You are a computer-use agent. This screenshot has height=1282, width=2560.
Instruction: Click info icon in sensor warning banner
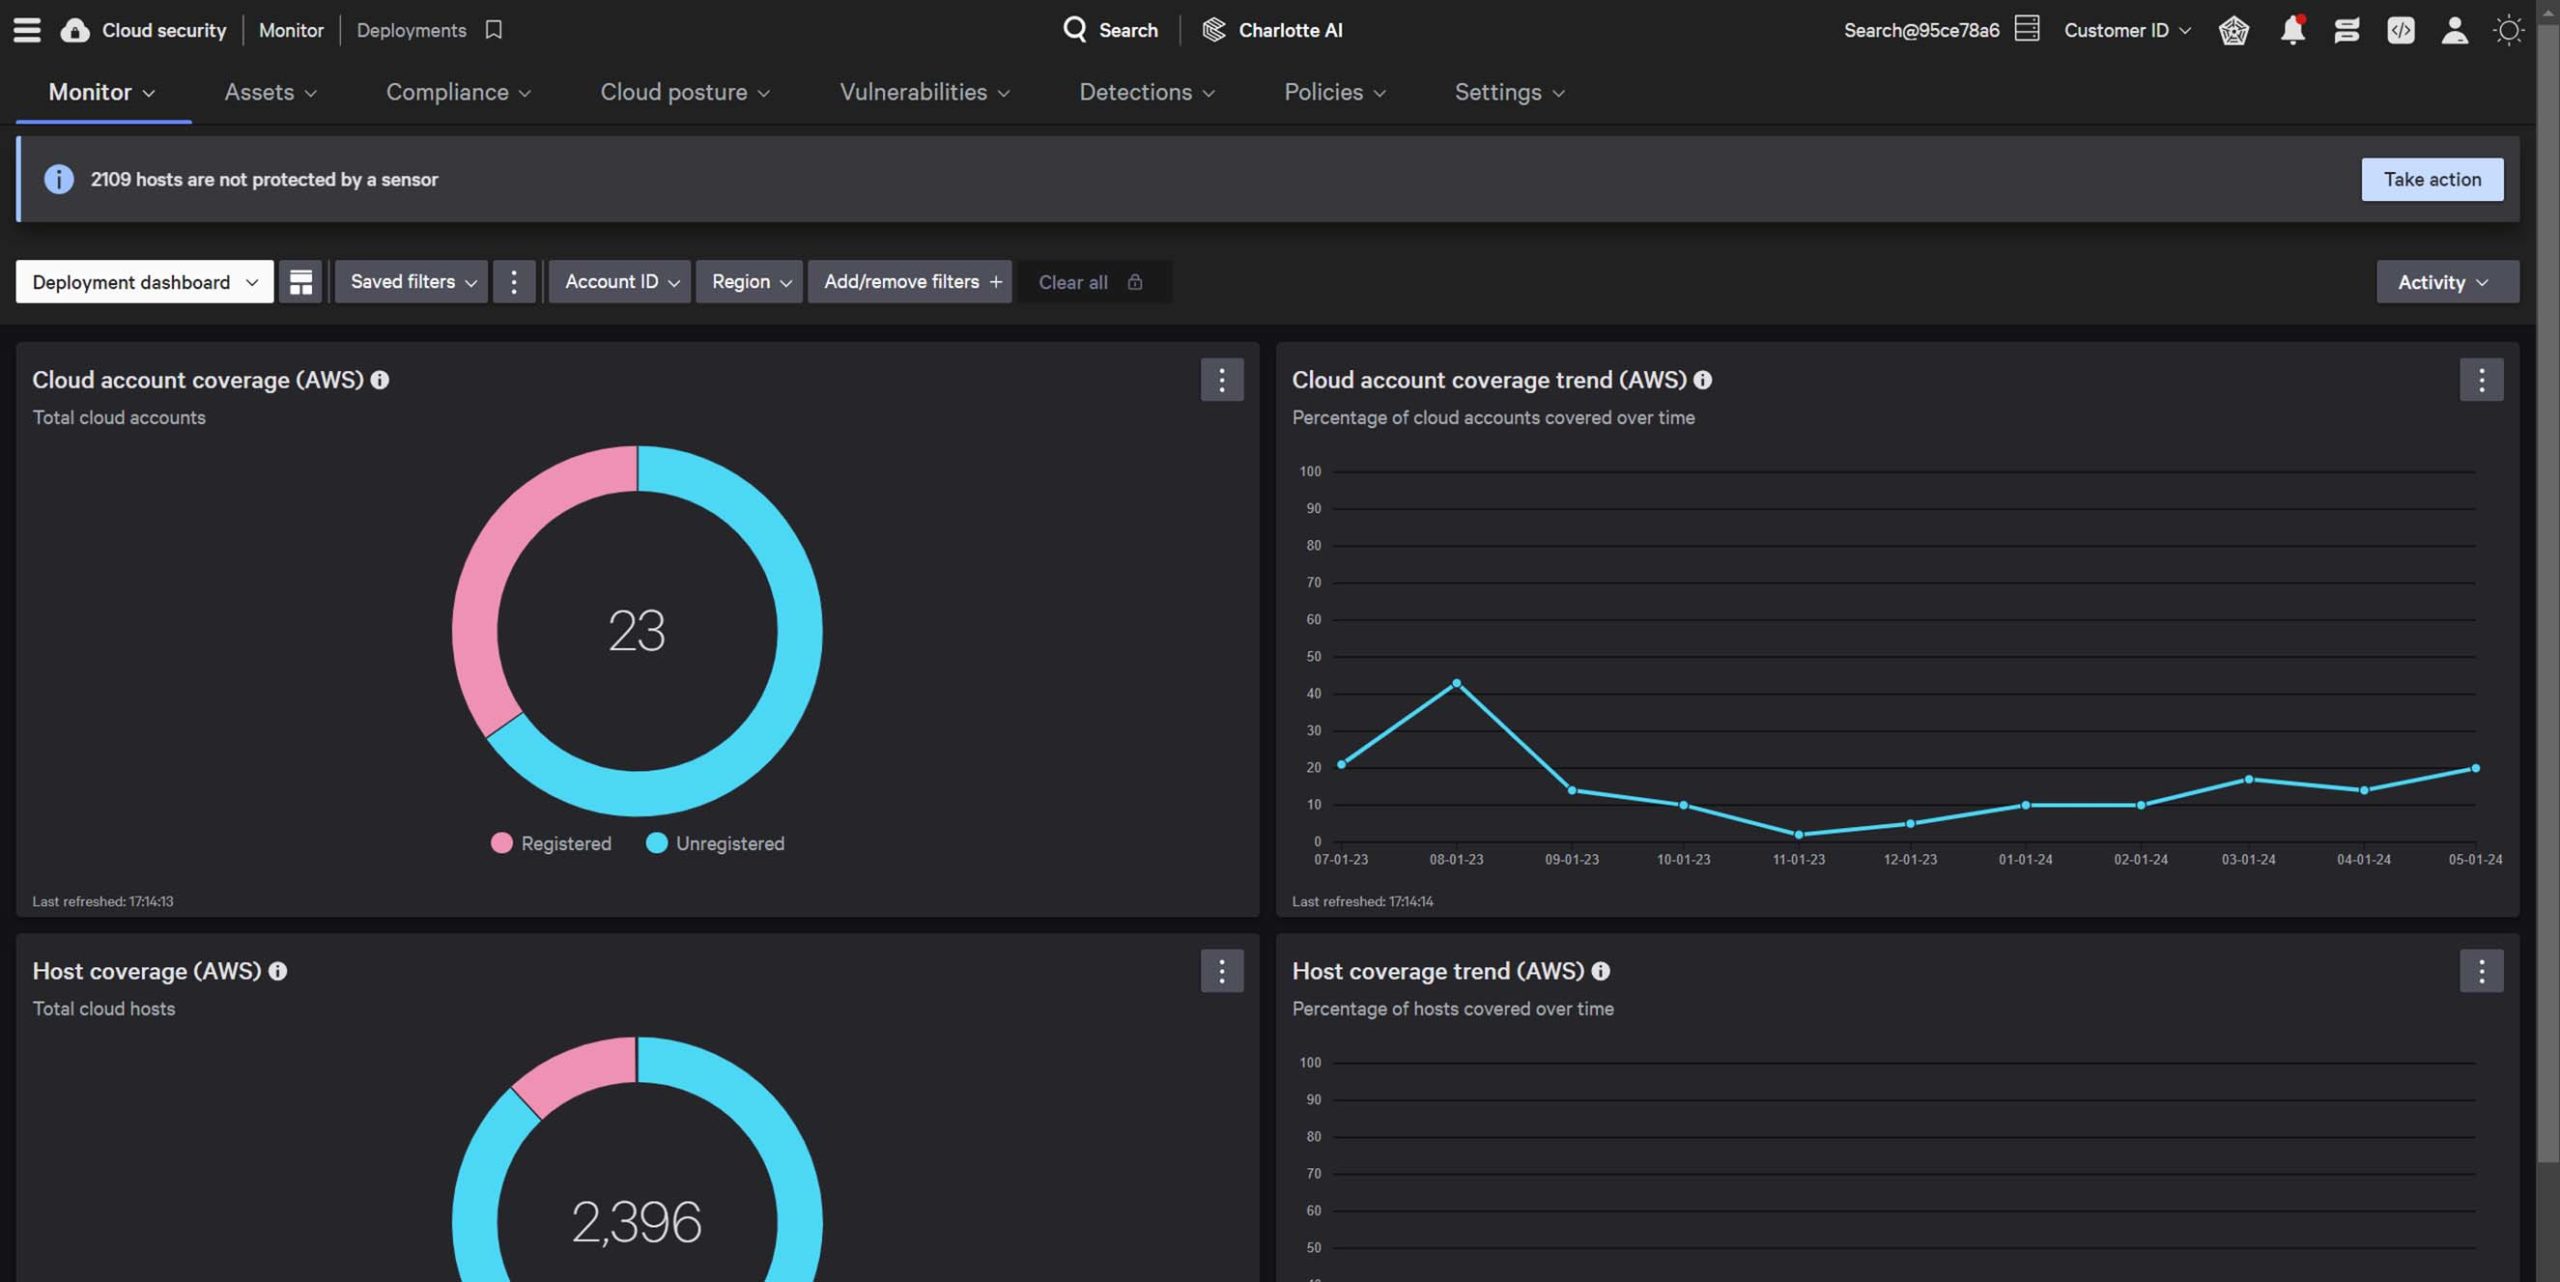pos(59,179)
